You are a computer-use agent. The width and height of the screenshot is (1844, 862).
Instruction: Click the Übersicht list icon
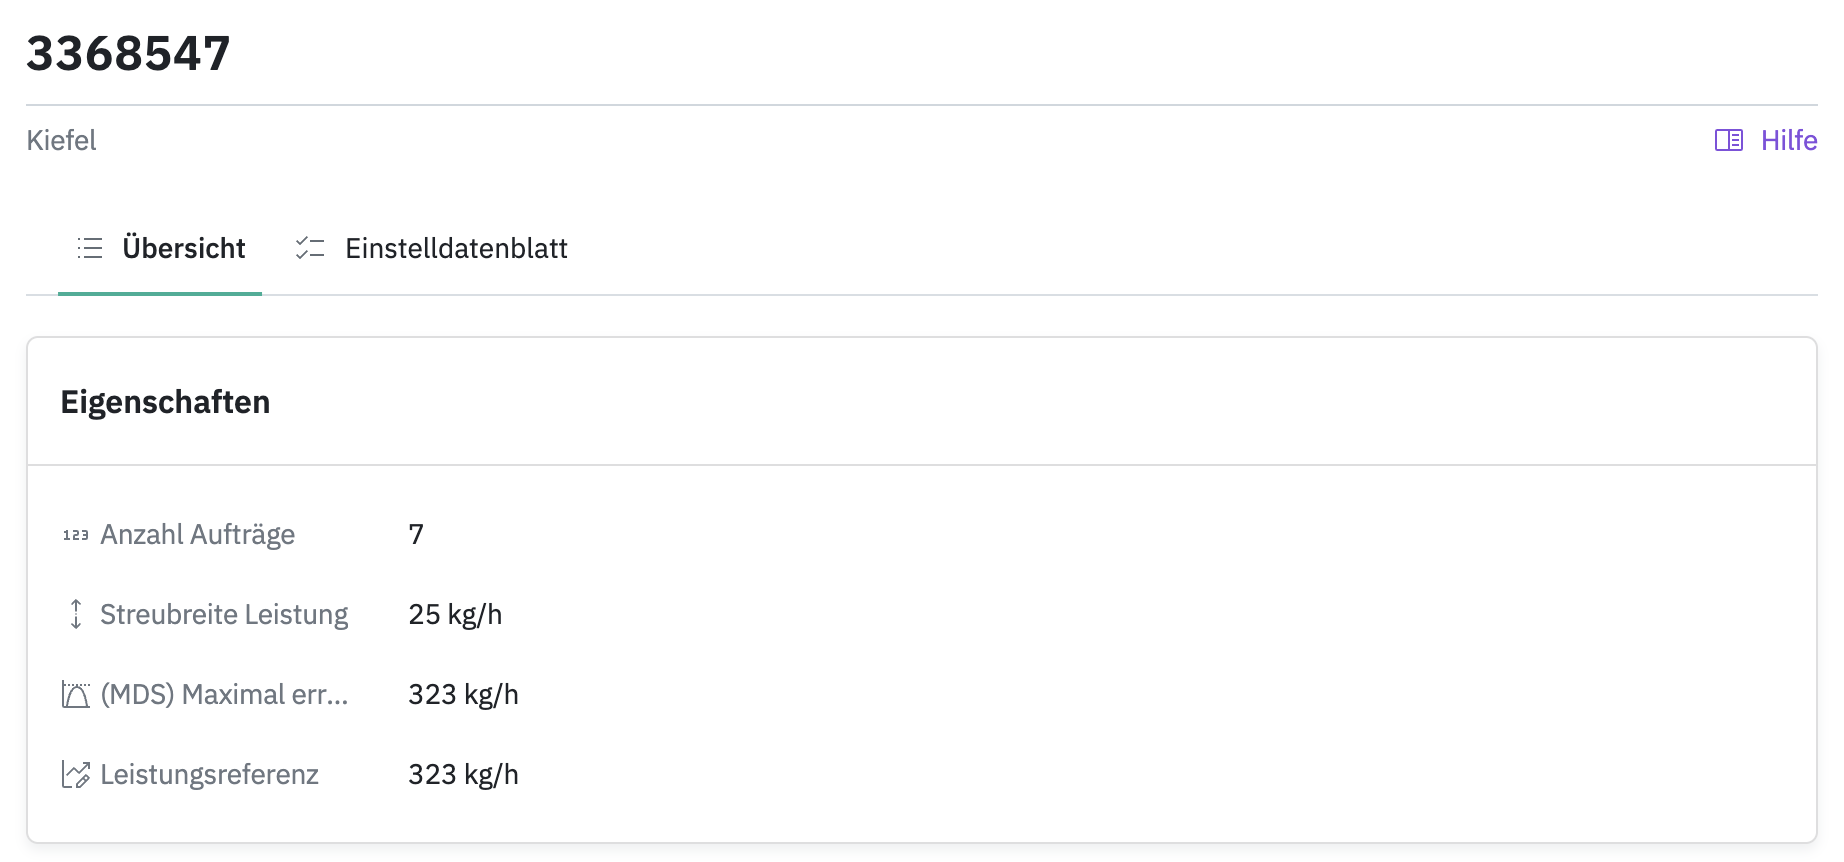[90, 248]
